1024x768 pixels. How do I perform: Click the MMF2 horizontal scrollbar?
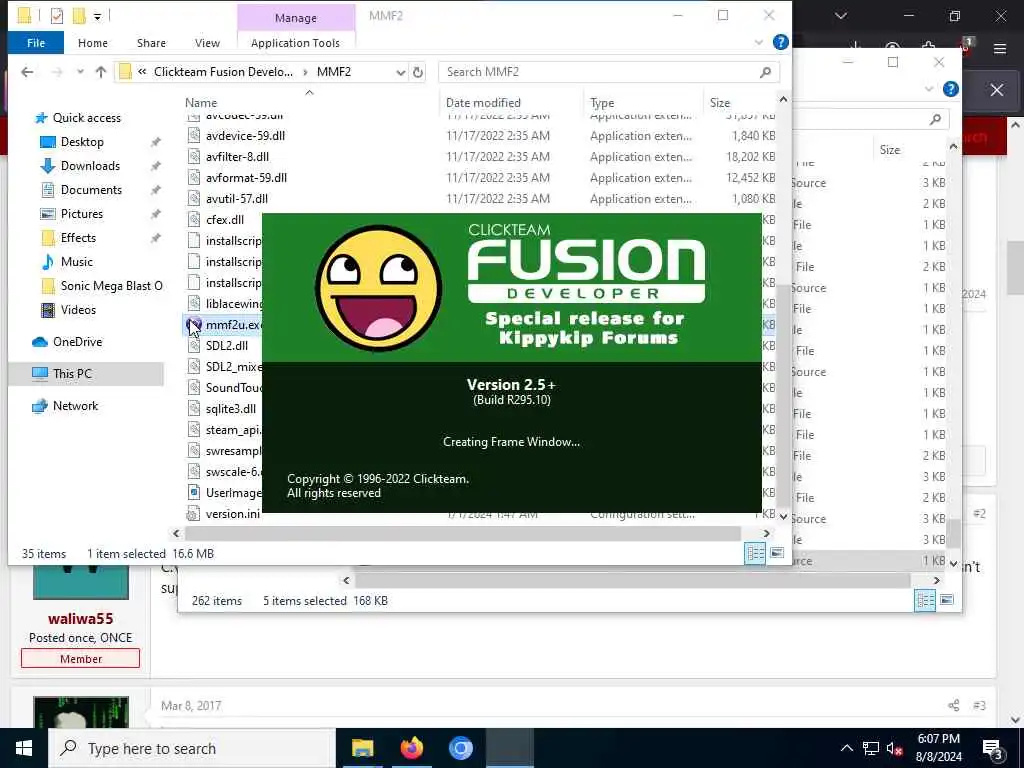point(462,534)
